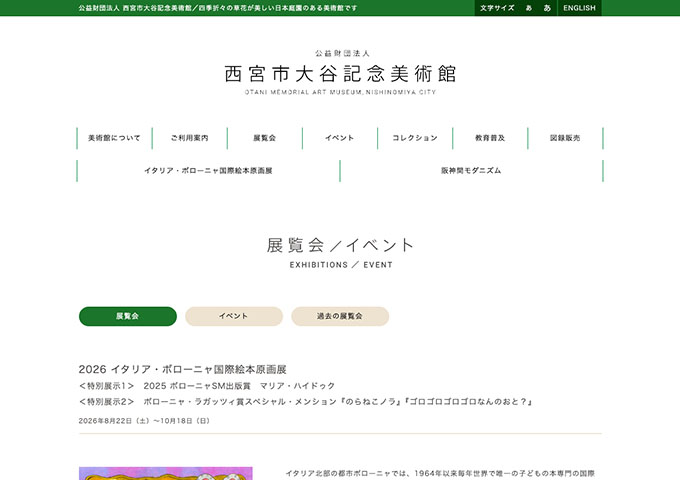The height and width of the screenshot is (480, 680).
Task: Click the EXHIBITIONS / EVENT subheading
Action: point(341,265)
